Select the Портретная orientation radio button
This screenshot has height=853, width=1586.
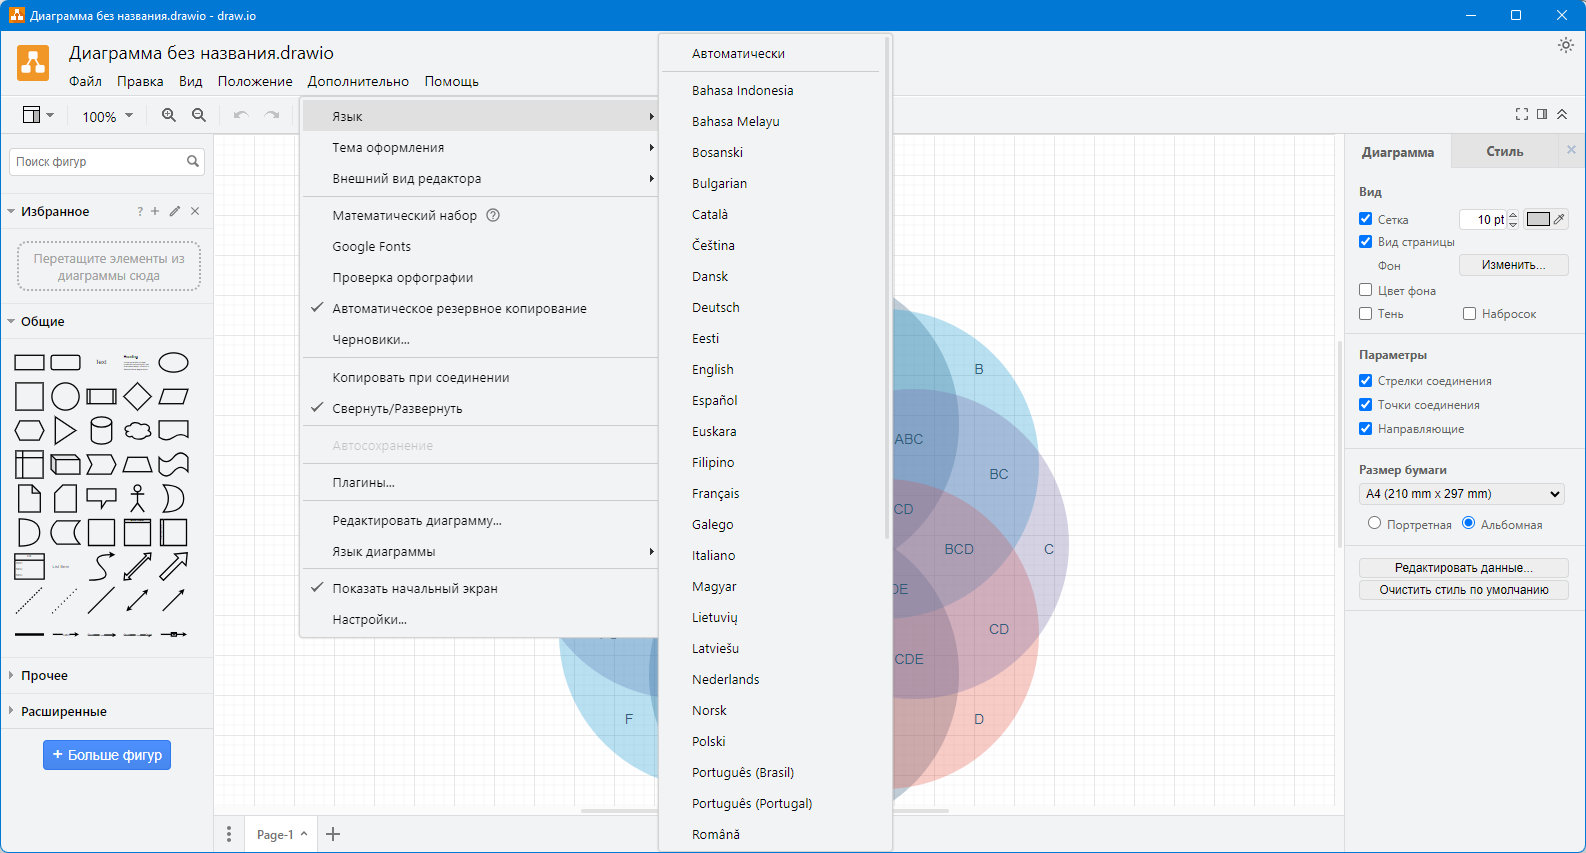coord(1374,523)
